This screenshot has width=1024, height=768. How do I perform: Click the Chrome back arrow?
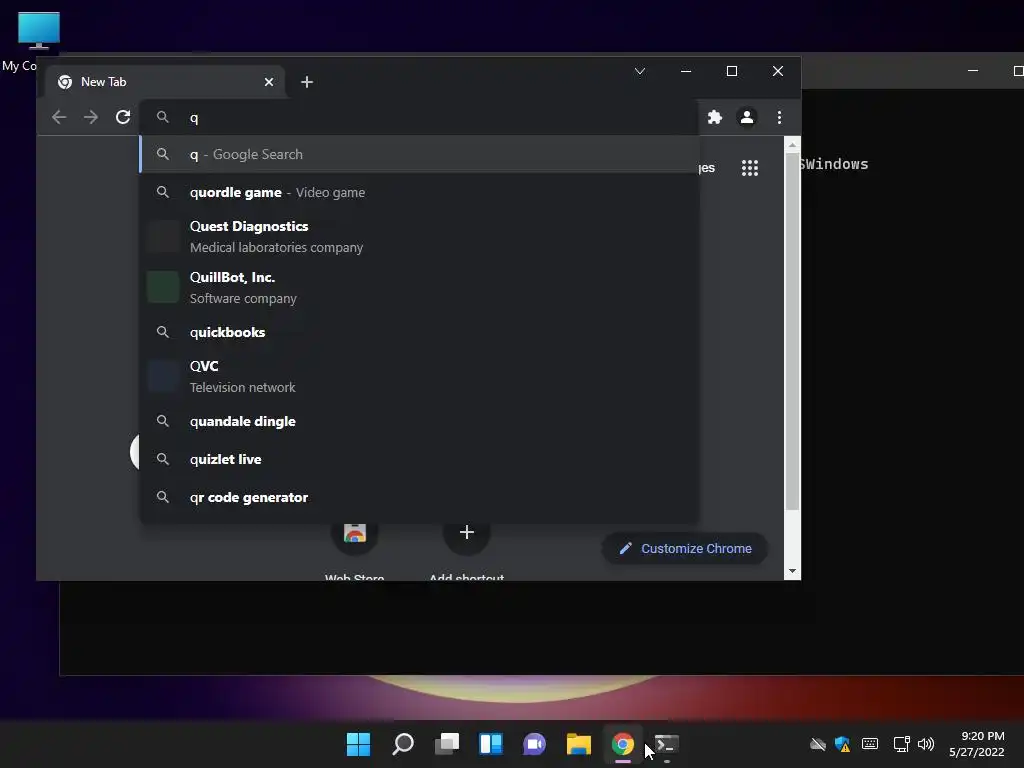59,117
